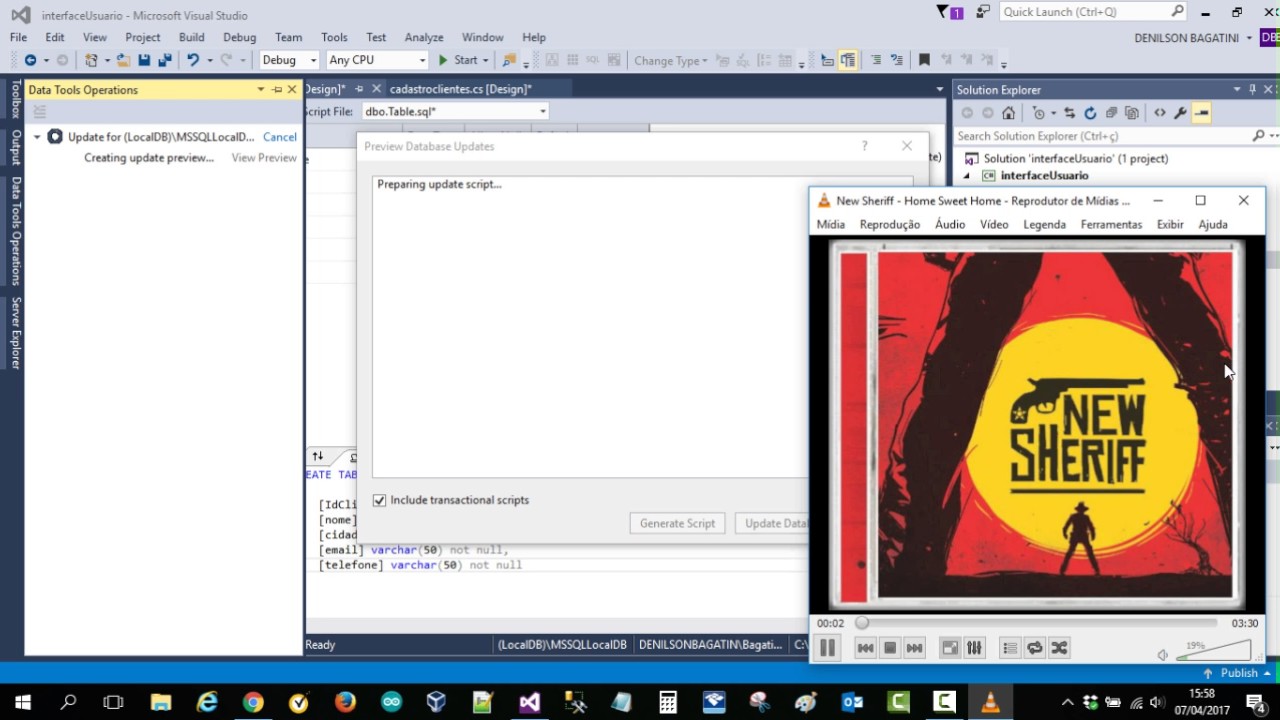Image resolution: width=1280 pixels, height=720 pixels.
Task: Select Solution 'interfaceUsuario' tree item
Action: [x=1076, y=158]
